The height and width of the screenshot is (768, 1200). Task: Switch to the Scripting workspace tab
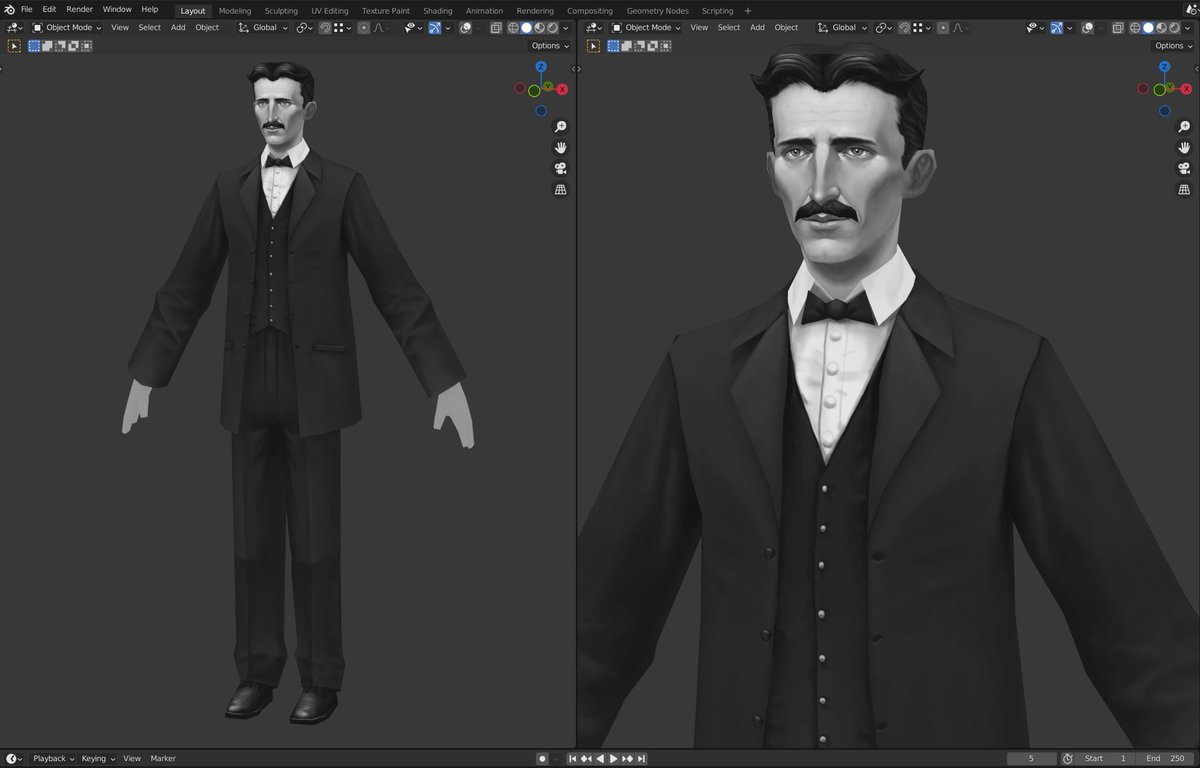point(717,11)
